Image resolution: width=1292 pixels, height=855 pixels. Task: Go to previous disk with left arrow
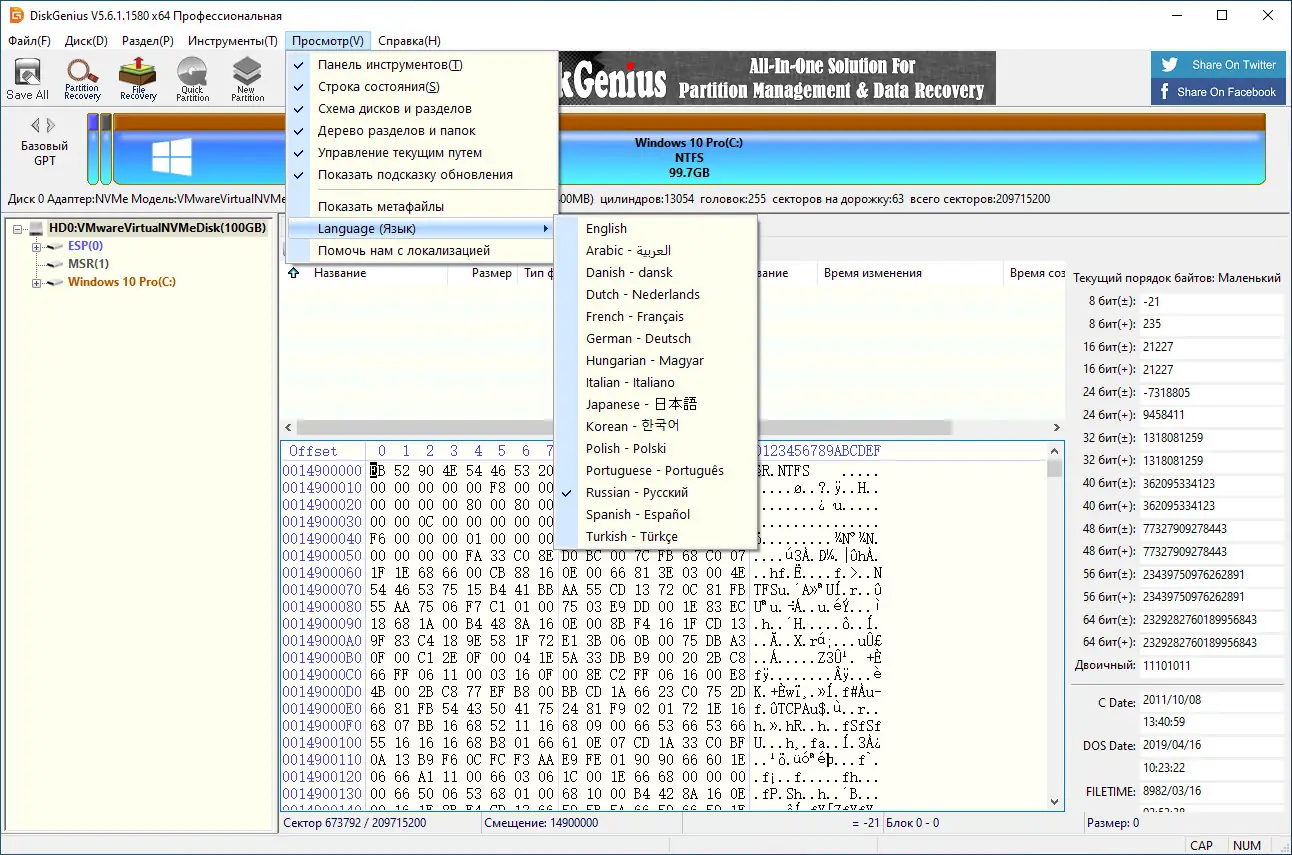pos(36,125)
